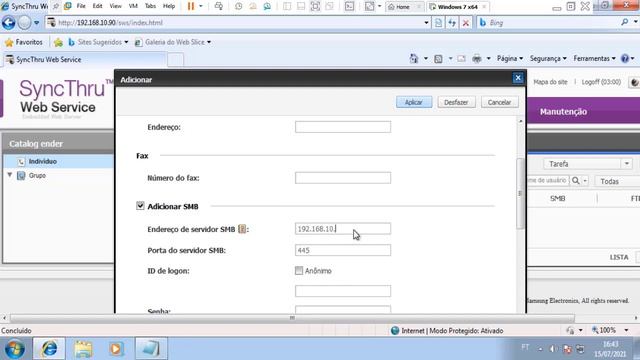Open the VMware Help menu
This screenshot has height=360, width=640.
tap(169, 6)
